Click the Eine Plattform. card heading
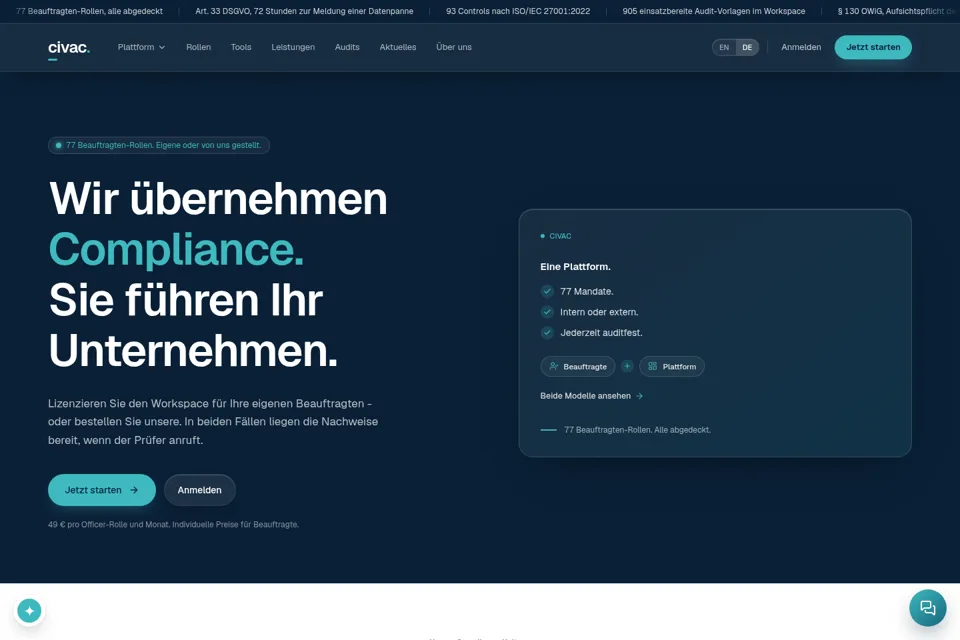Viewport: 960px width, 640px height. pyautogui.click(x=576, y=266)
